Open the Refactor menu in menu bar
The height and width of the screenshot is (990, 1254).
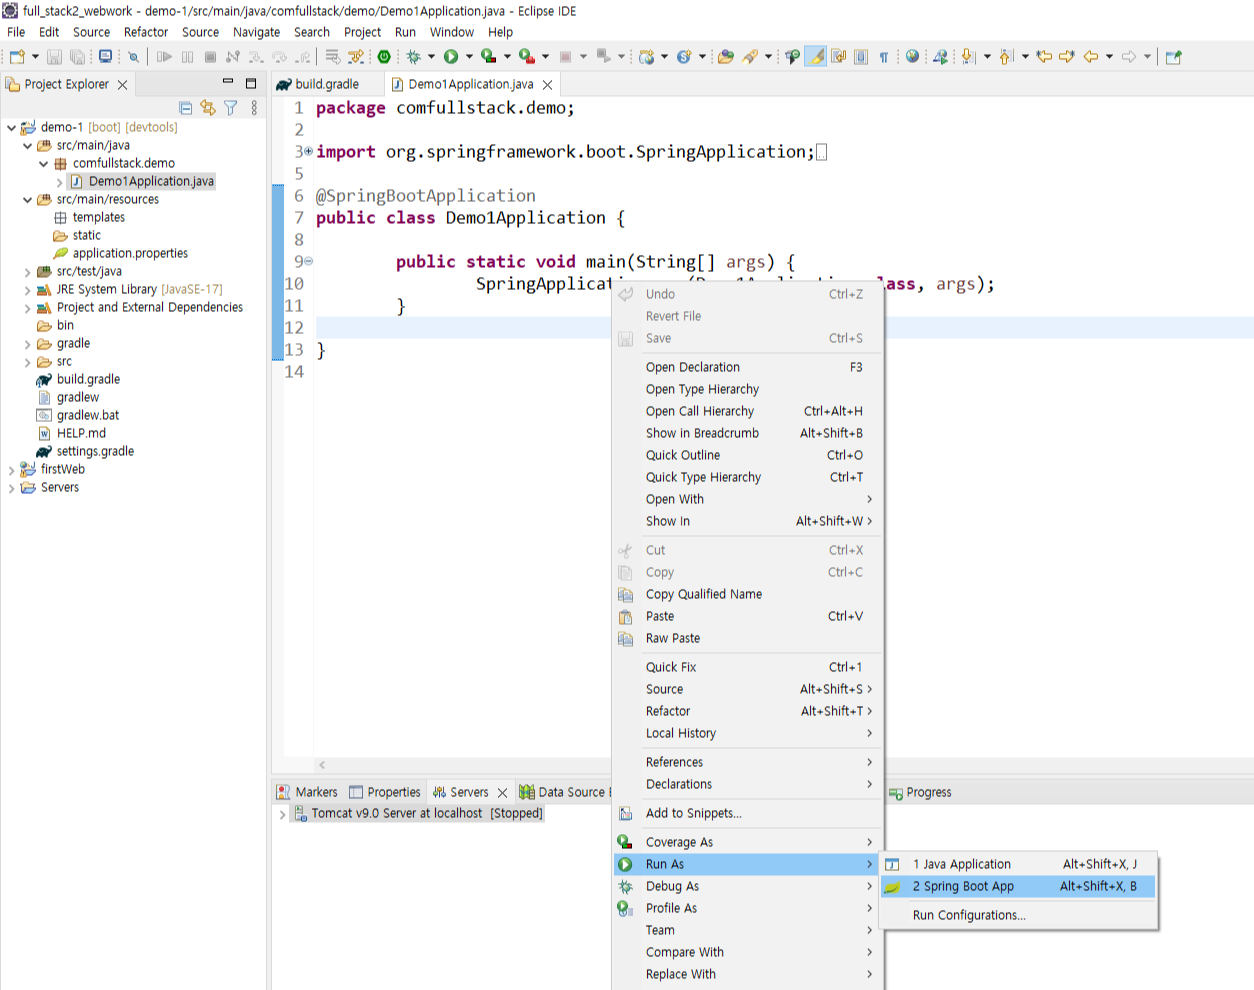tap(146, 32)
